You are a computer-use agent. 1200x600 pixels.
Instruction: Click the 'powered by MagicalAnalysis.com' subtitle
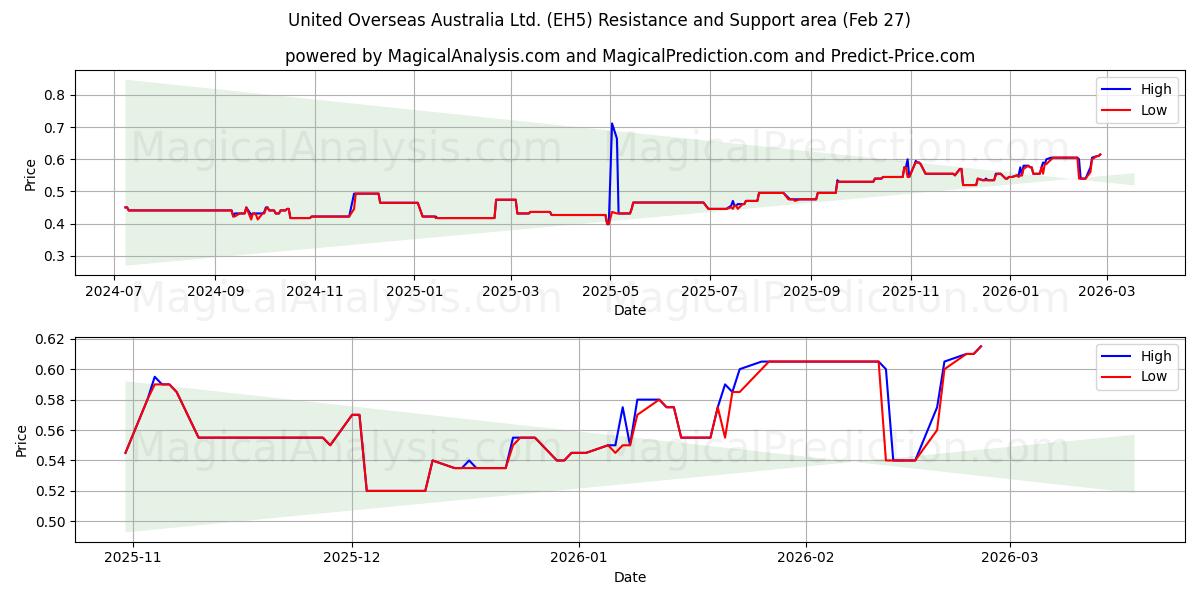(630, 56)
